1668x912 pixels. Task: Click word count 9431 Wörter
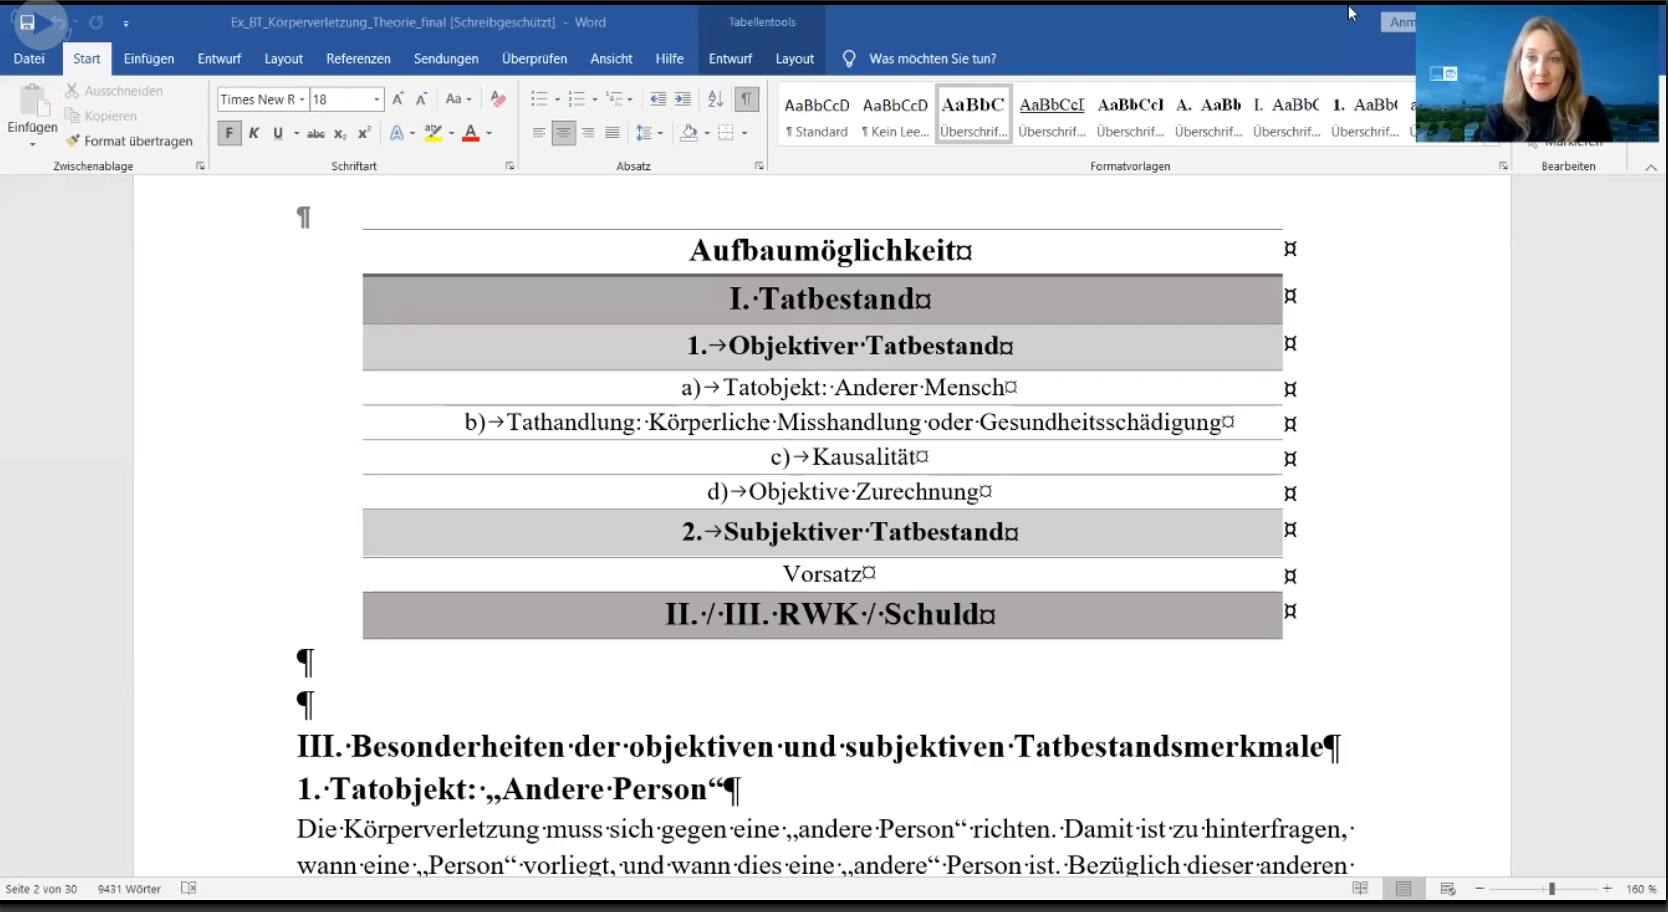pyautogui.click(x=129, y=889)
